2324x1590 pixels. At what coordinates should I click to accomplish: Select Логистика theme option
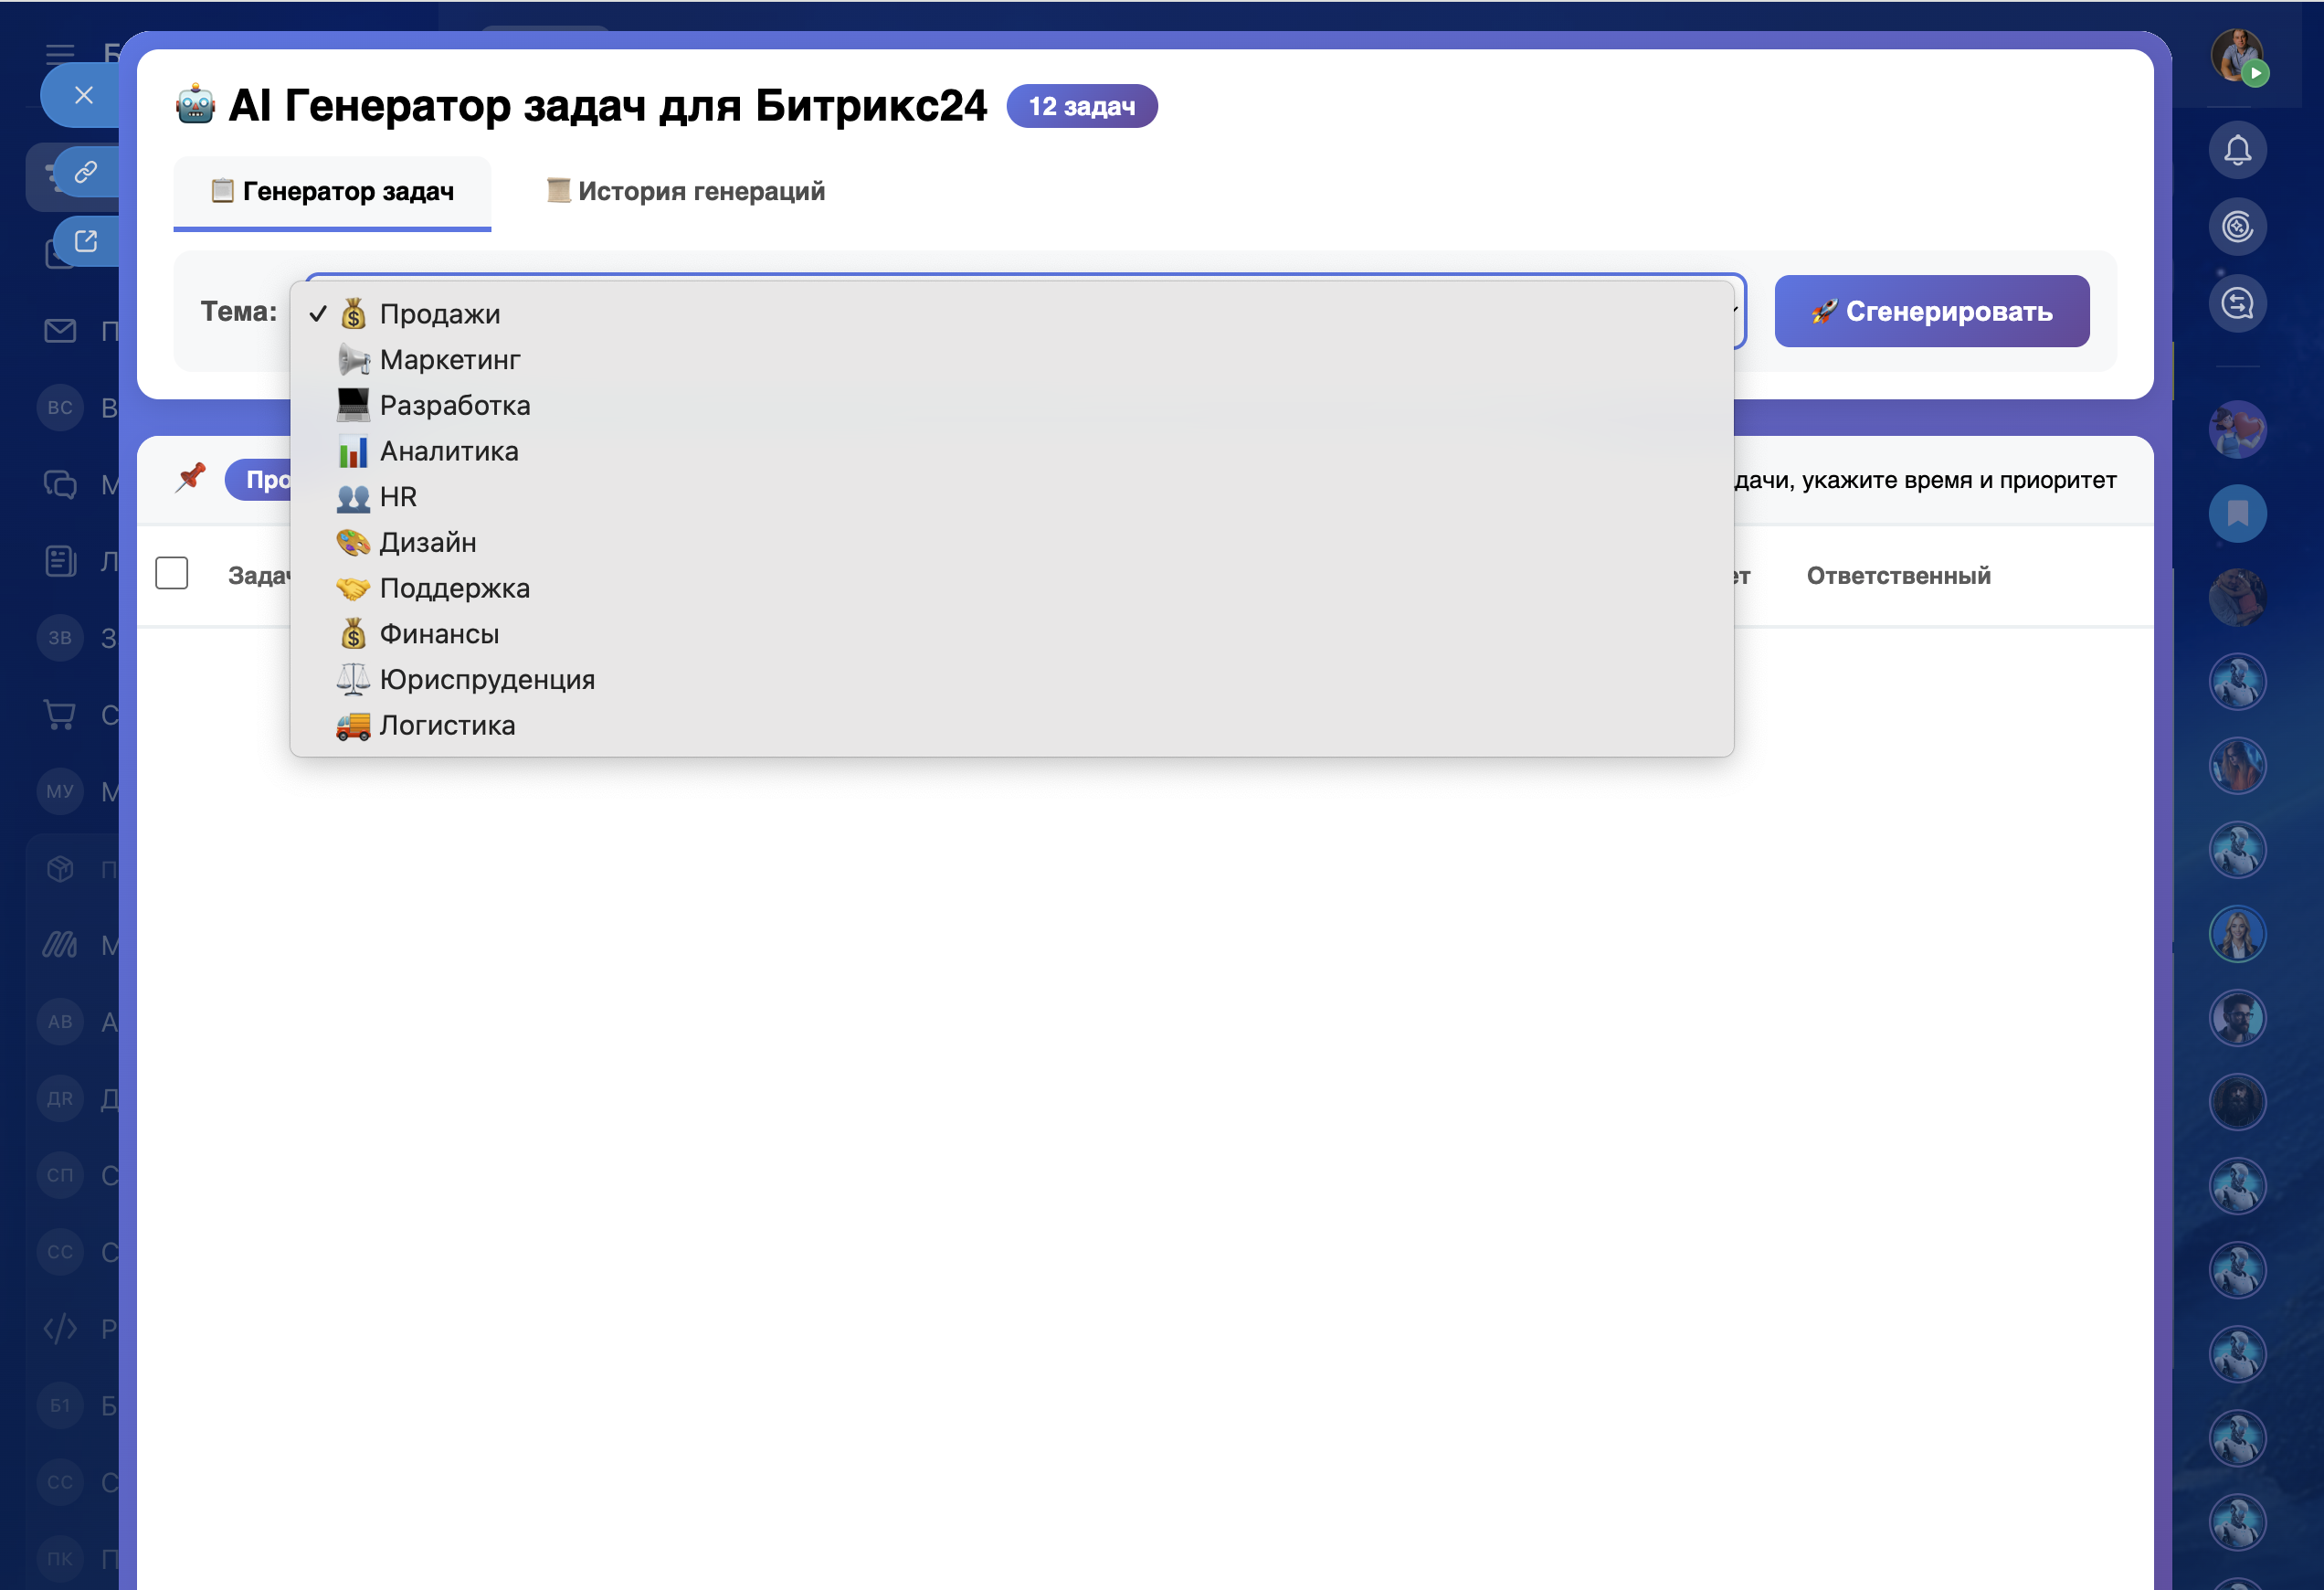coord(447,726)
